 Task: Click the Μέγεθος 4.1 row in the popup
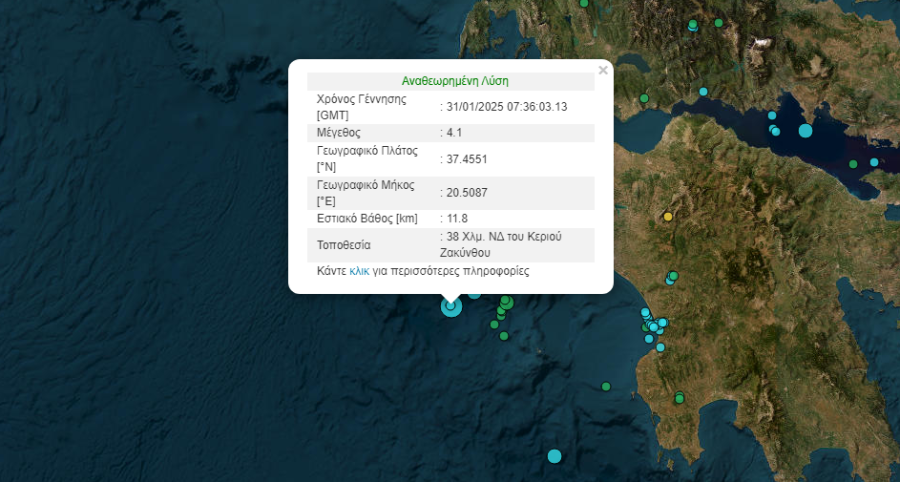451,133
